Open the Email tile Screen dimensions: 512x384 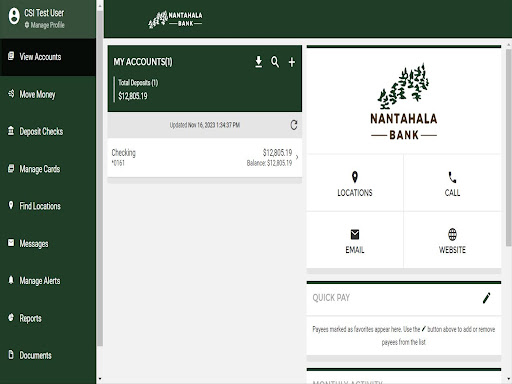(355, 240)
